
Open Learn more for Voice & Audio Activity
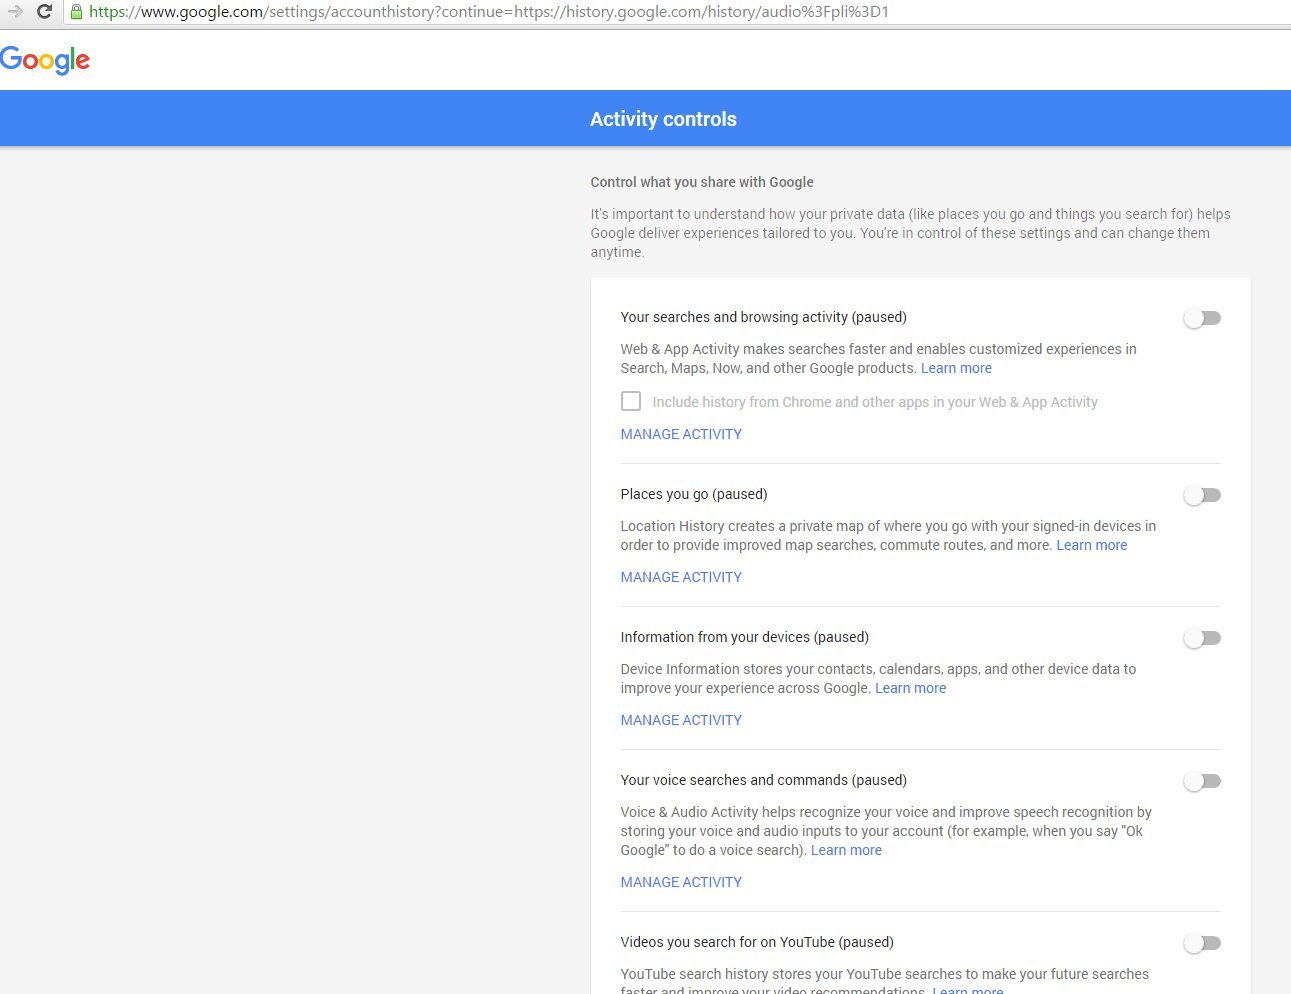click(x=846, y=850)
